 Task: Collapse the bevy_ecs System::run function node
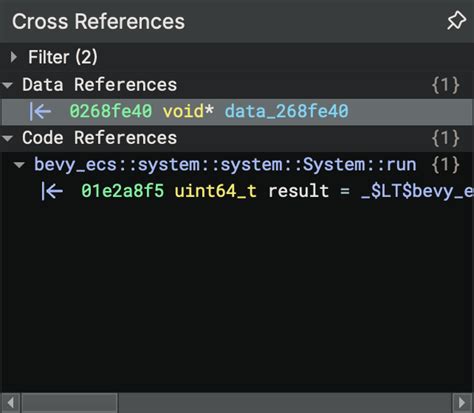pyautogui.click(x=19, y=165)
